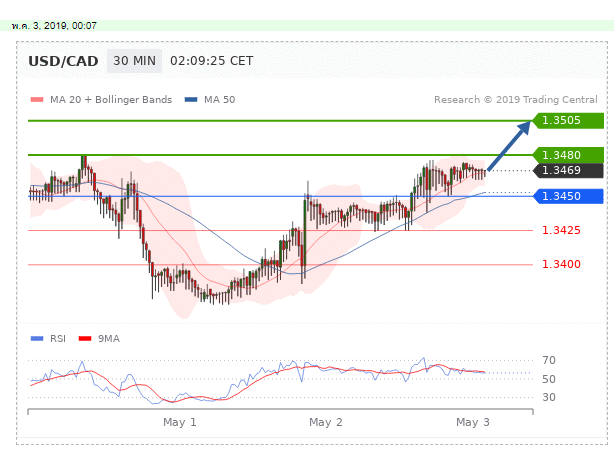This screenshot has height=454, width=614.
Task: Click the RSI blue legend swatch
Action: [37, 339]
